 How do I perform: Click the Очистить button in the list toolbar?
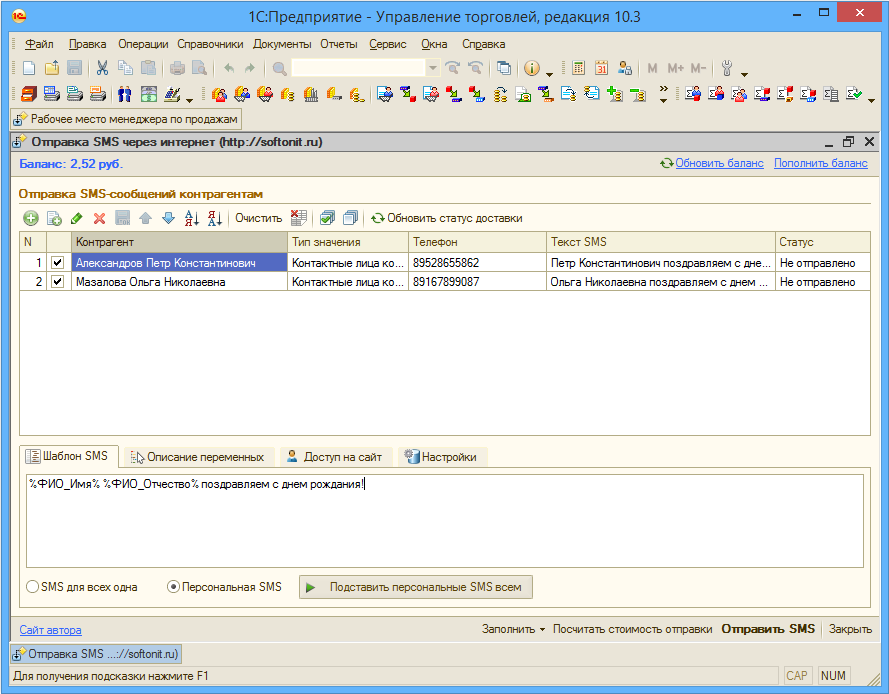(259, 218)
